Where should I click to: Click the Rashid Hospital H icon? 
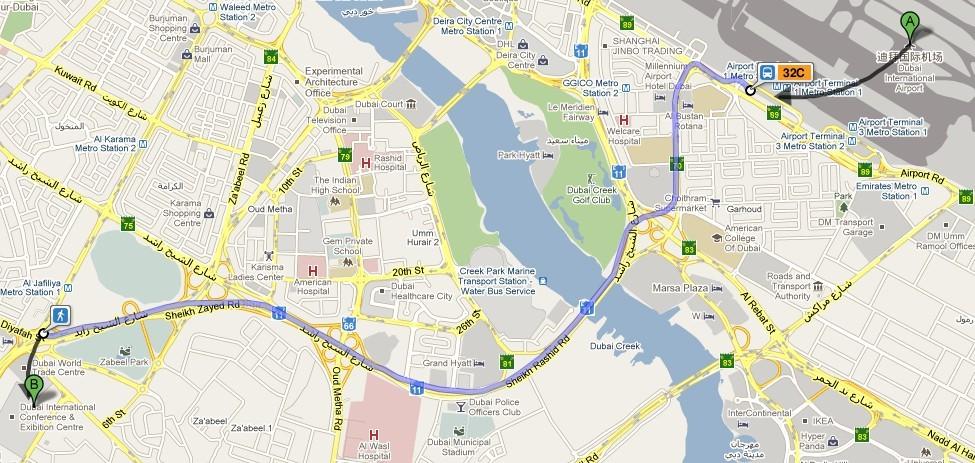(366, 163)
